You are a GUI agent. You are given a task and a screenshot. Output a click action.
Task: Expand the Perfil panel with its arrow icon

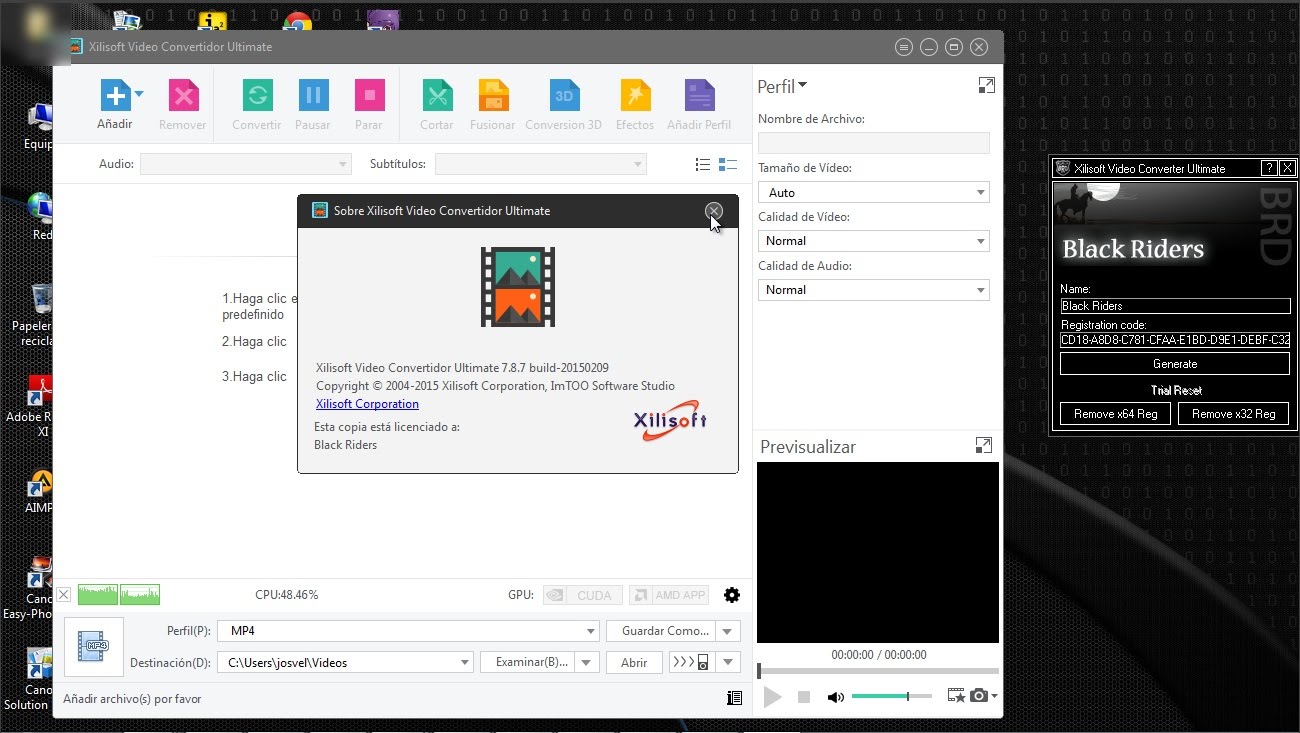coord(986,86)
